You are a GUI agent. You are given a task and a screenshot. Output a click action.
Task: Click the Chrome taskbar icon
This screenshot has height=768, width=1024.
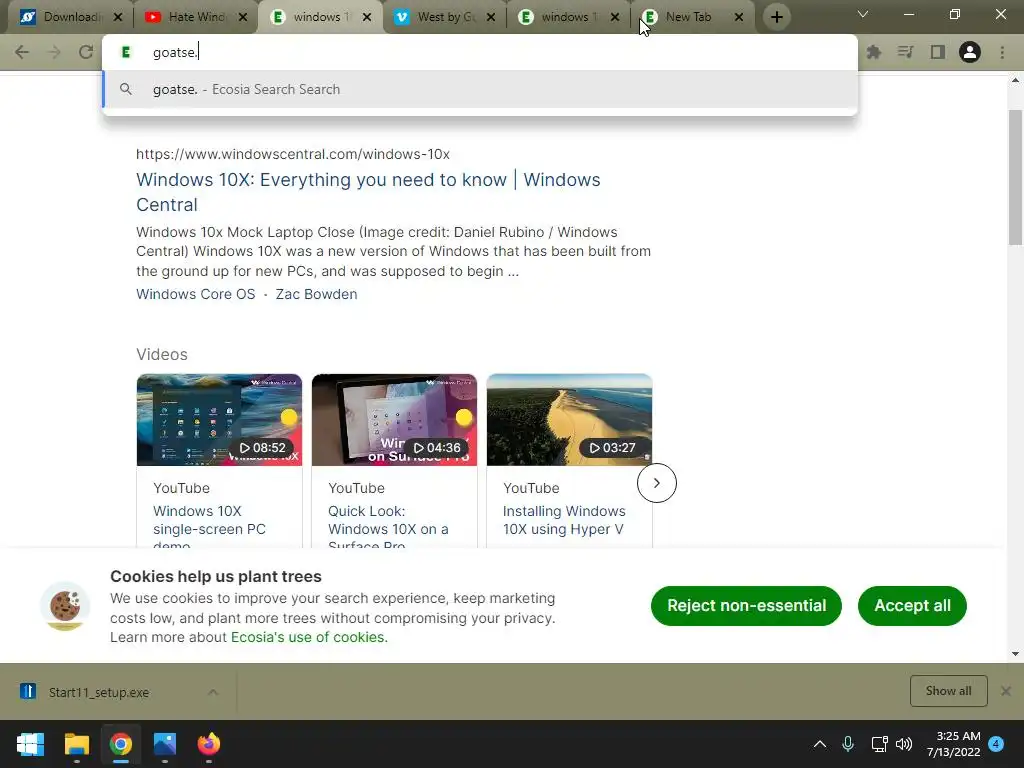click(x=120, y=744)
